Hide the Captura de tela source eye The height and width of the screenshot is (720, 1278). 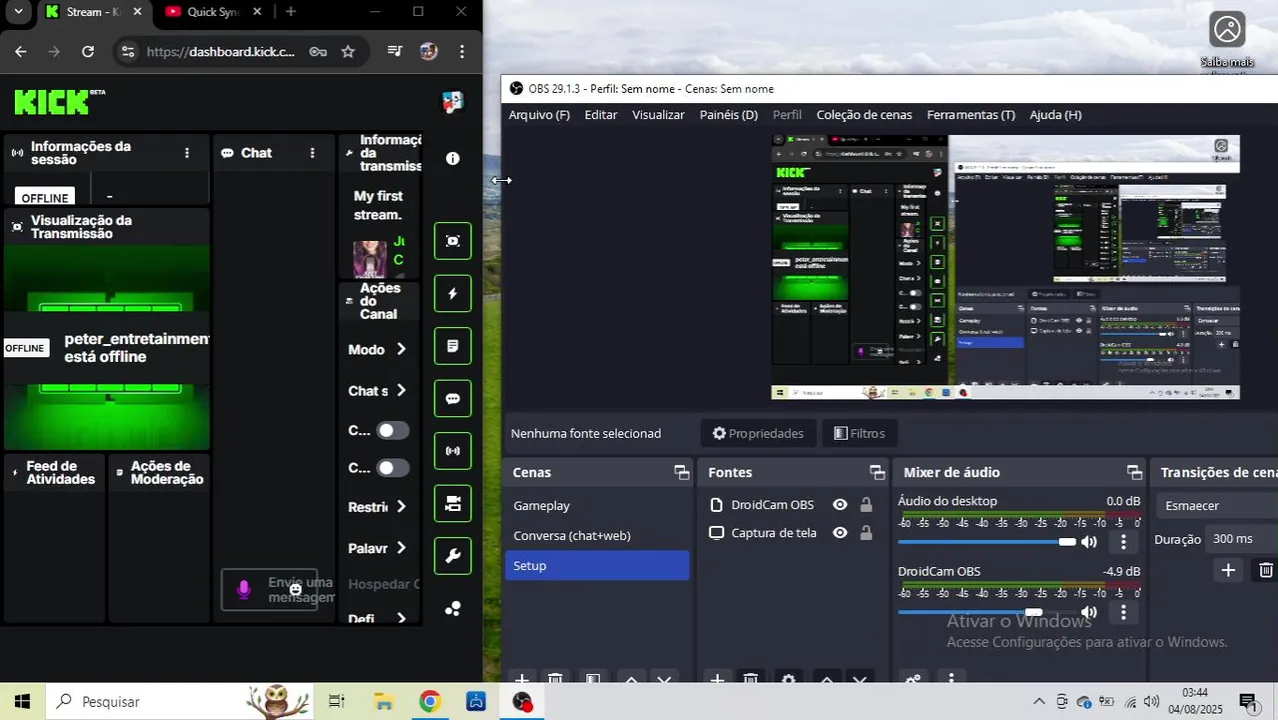tap(840, 533)
